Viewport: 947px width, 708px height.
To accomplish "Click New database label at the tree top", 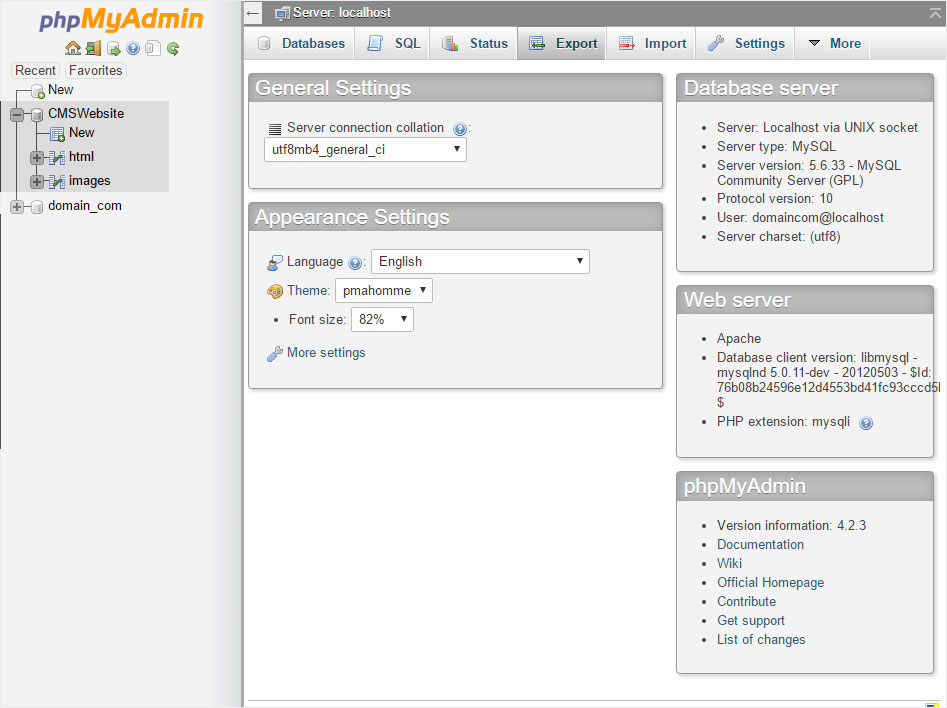I will (x=60, y=89).
